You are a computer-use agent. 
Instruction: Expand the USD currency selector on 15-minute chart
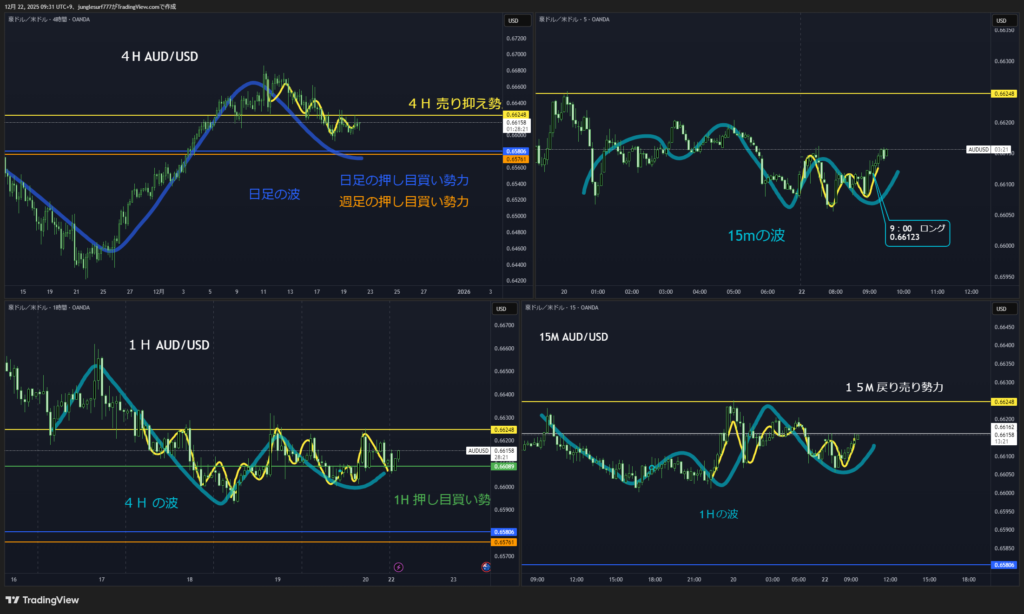[x=1000, y=308]
